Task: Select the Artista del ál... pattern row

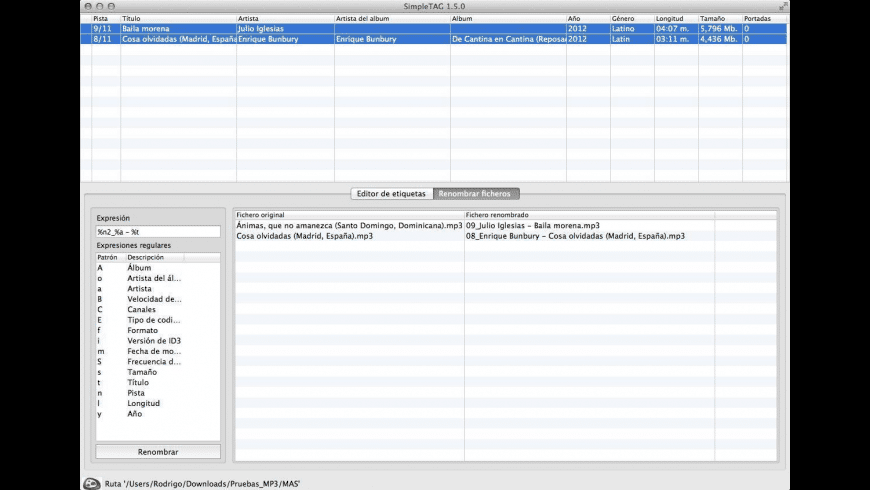Action: (158, 278)
